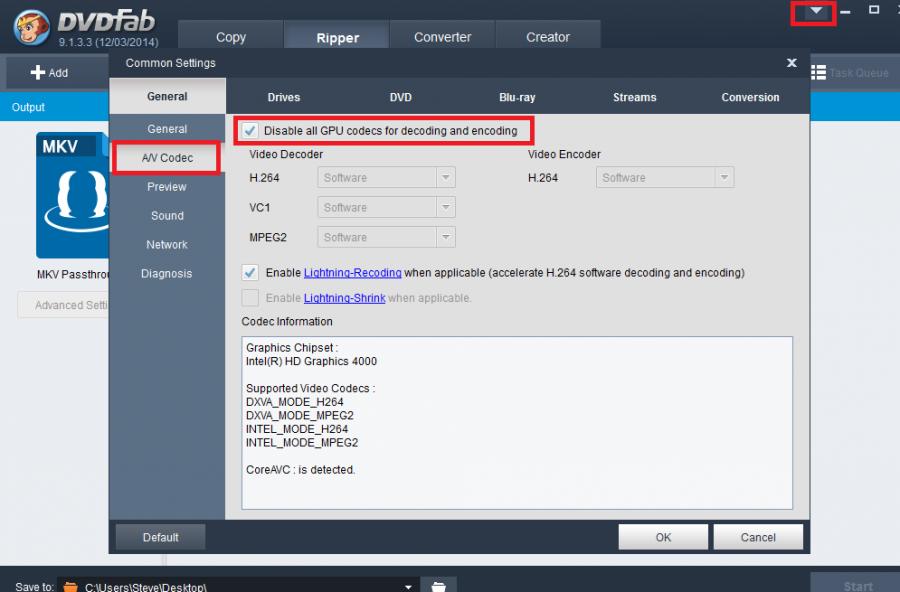This screenshot has width=900, height=592.
Task: Click the DXVA_MODE_H264 codec entry
Action: pos(294,402)
